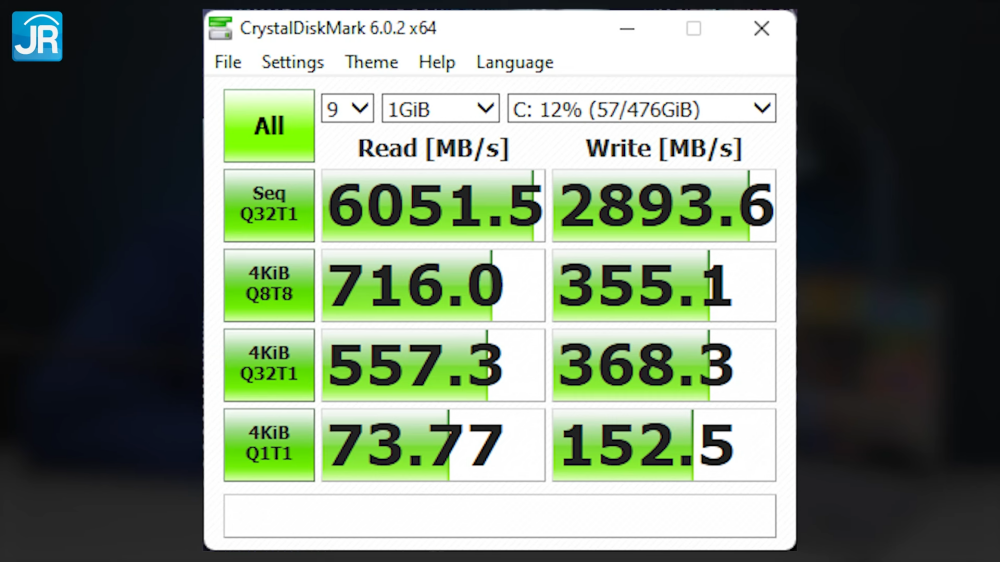This screenshot has height=562, width=1000.
Task: Click the 4KiB Q32T1 write value 368.3
Action: [x=664, y=365]
